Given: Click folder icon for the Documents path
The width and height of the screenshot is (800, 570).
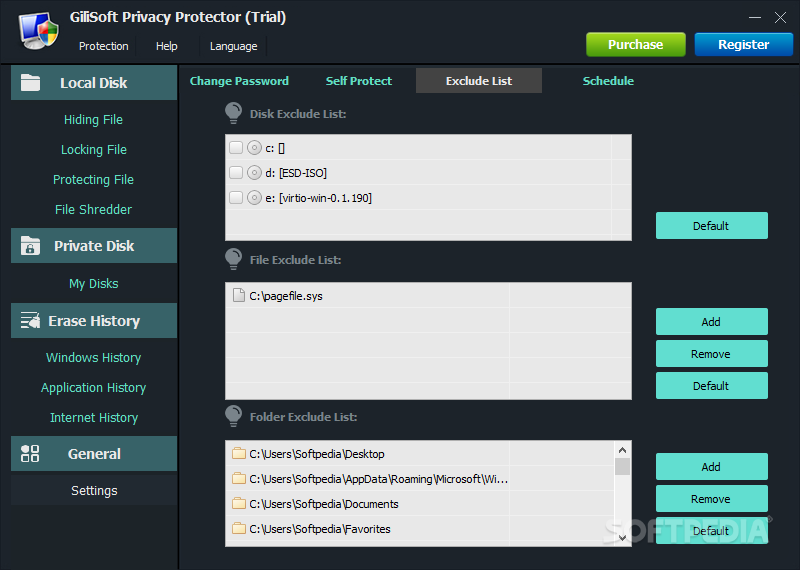Looking at the screenshot, I should coord(239,503).
